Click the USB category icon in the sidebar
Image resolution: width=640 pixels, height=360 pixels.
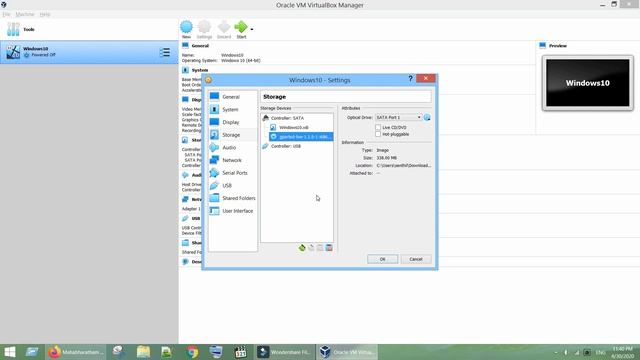click(214, 185)
